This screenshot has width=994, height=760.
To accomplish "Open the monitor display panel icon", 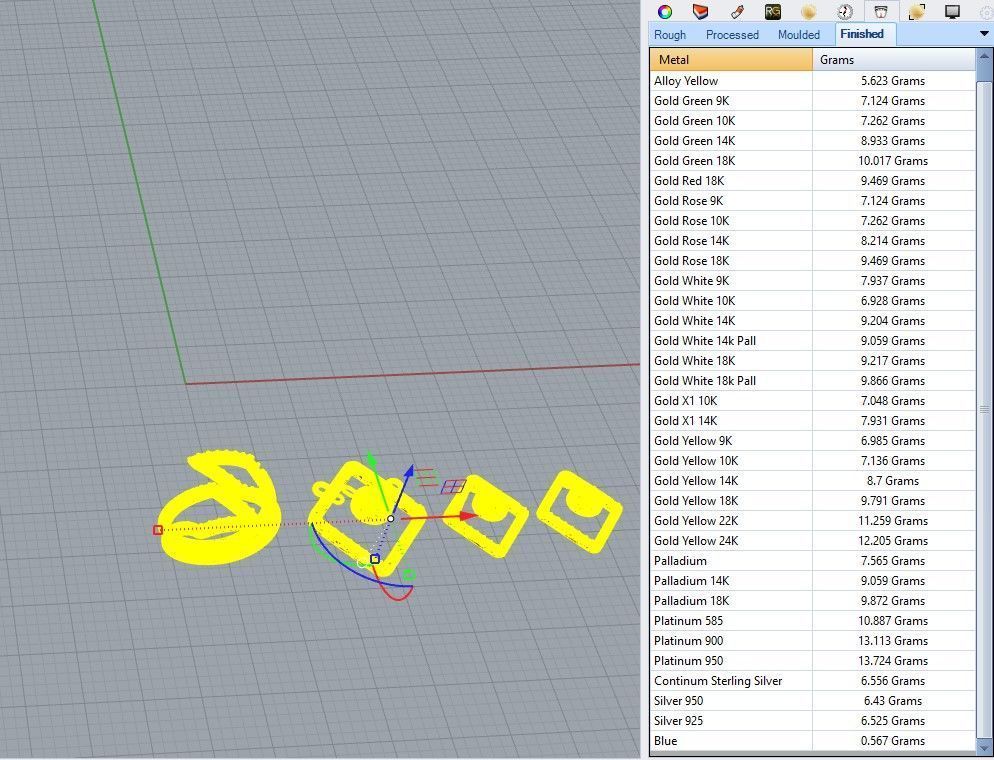I will click(952, 11).
